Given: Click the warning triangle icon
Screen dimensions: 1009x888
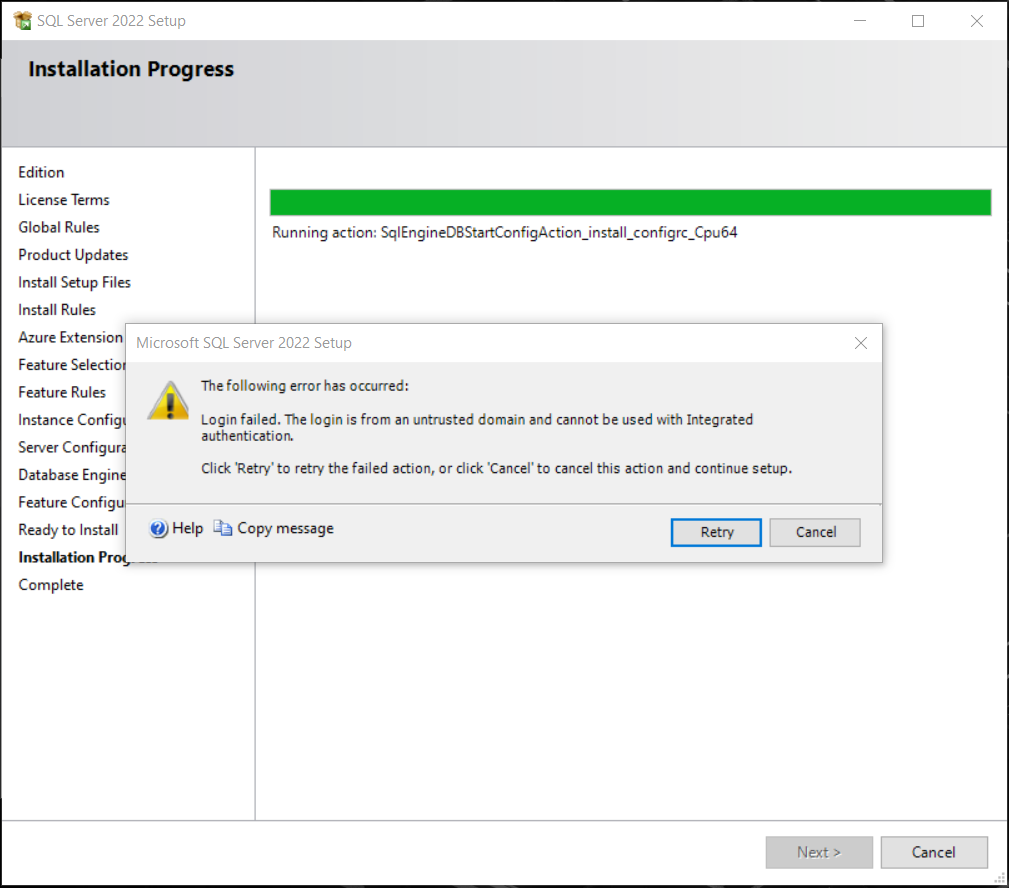Looking at the screenshot, I should 168,401.
